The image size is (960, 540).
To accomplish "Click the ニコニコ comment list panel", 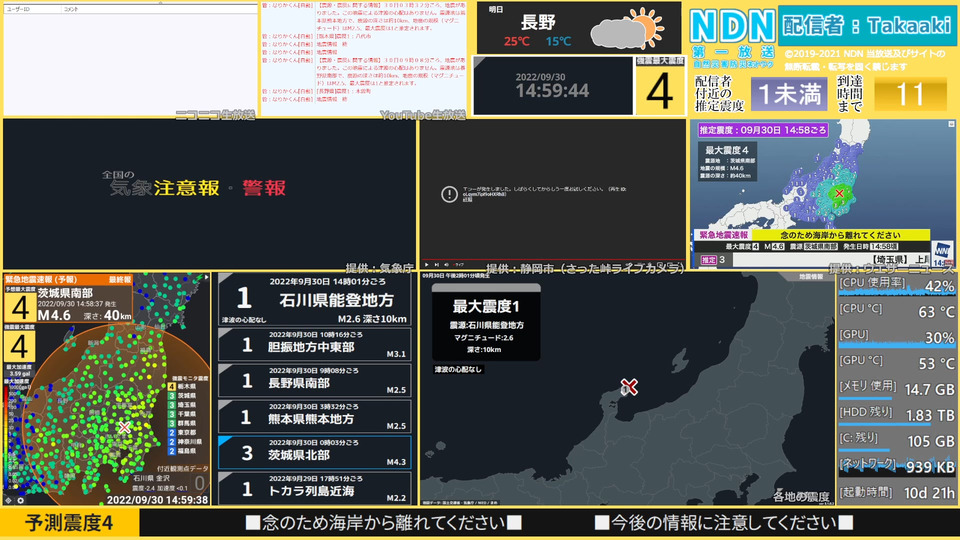I will [x=130, y=59].
